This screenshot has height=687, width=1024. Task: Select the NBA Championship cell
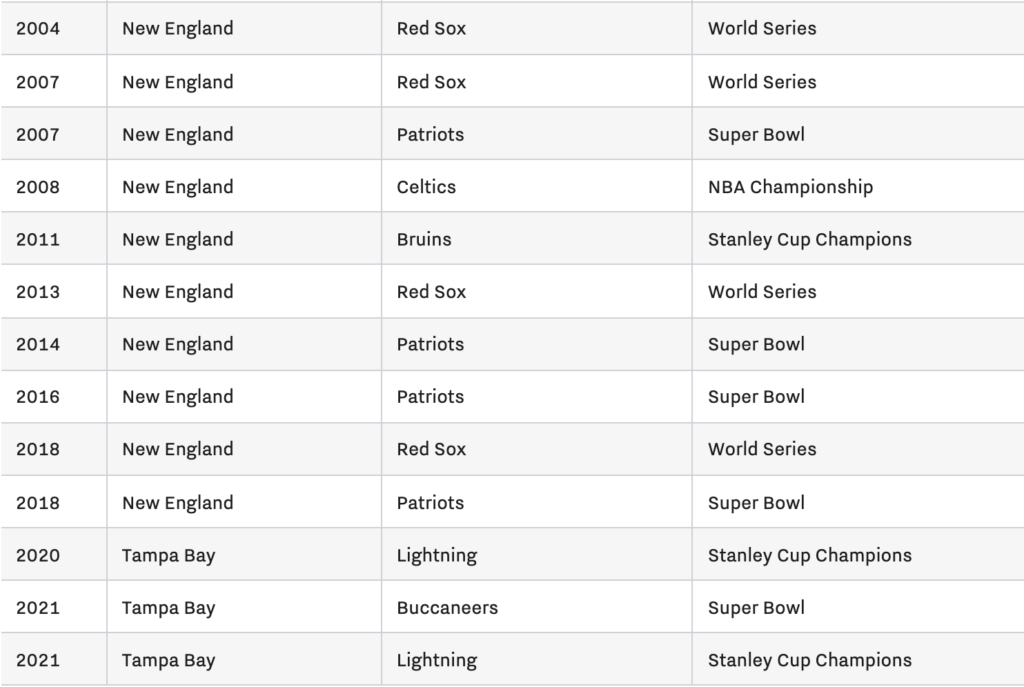858,187
